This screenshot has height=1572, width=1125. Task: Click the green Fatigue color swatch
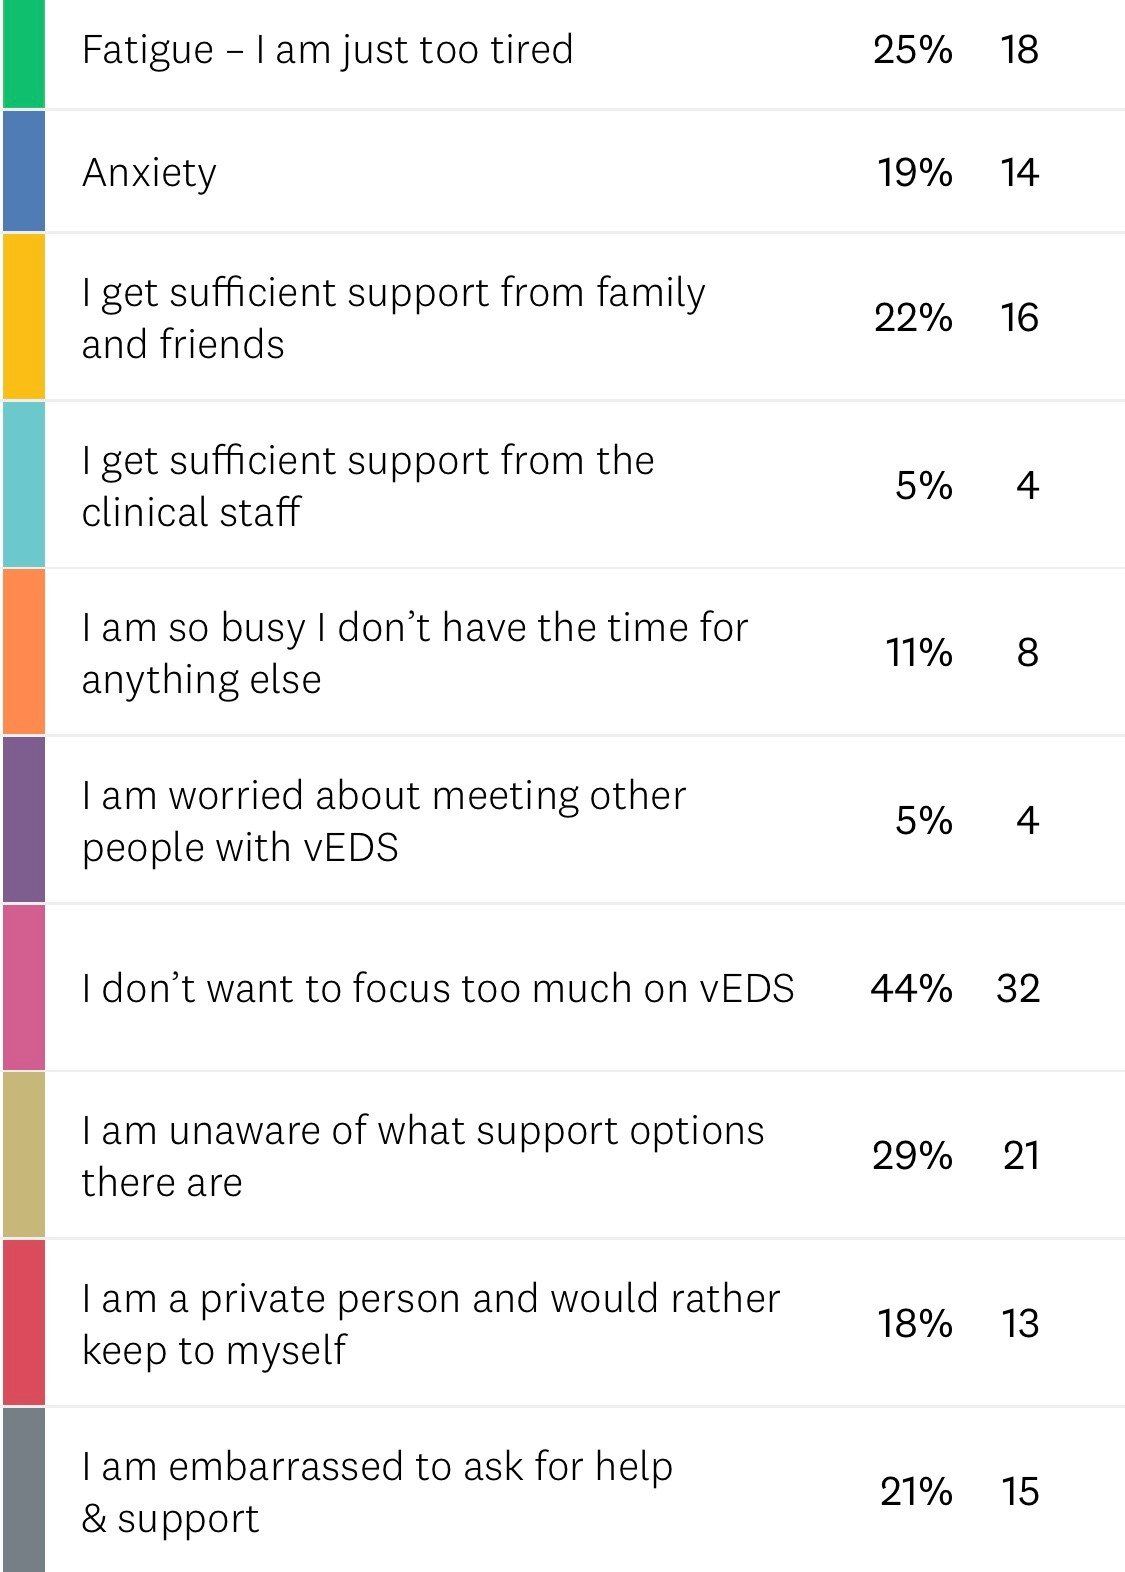click(x=23, y=52)
